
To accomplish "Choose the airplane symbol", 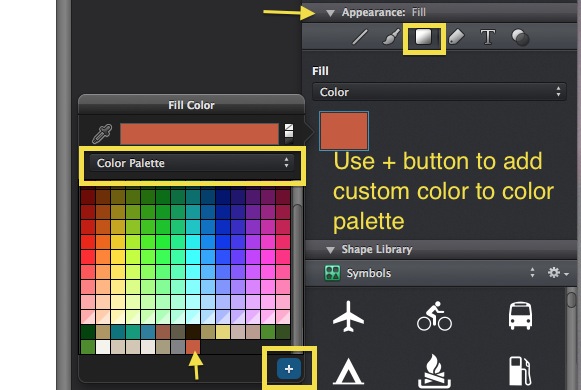I will 348,316.
